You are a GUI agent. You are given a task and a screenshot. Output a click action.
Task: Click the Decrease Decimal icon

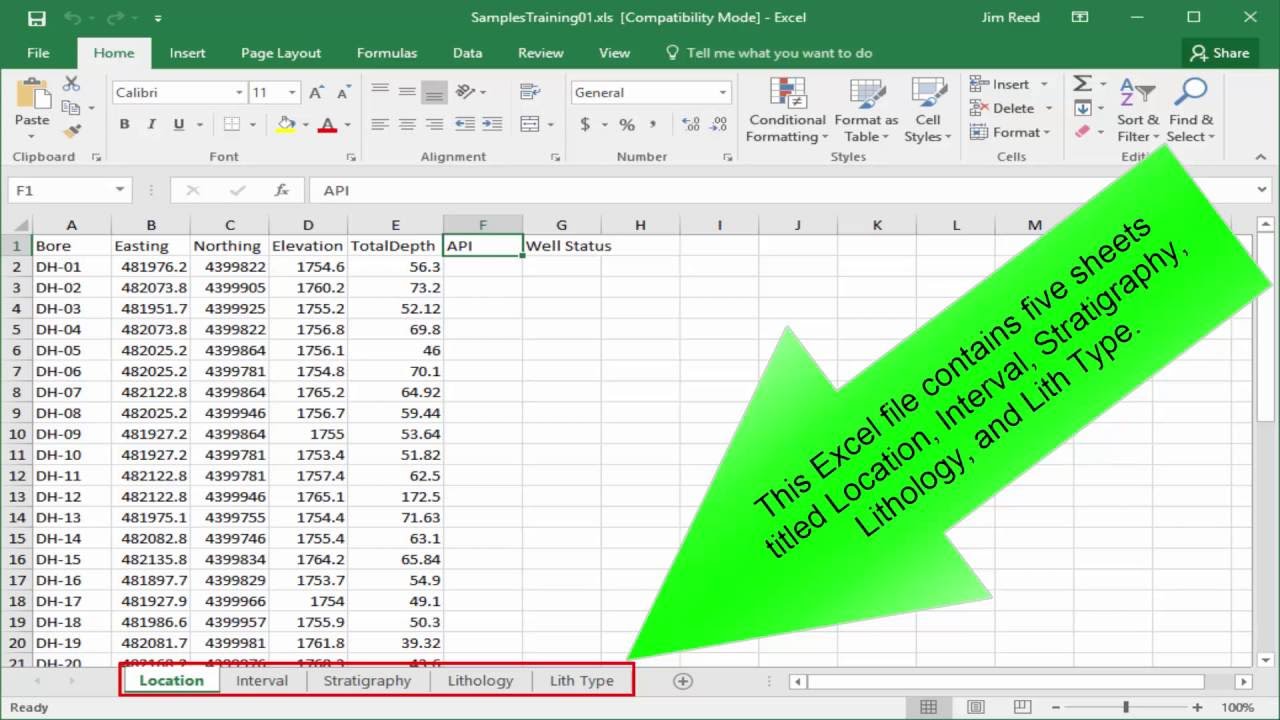[718, 124]
